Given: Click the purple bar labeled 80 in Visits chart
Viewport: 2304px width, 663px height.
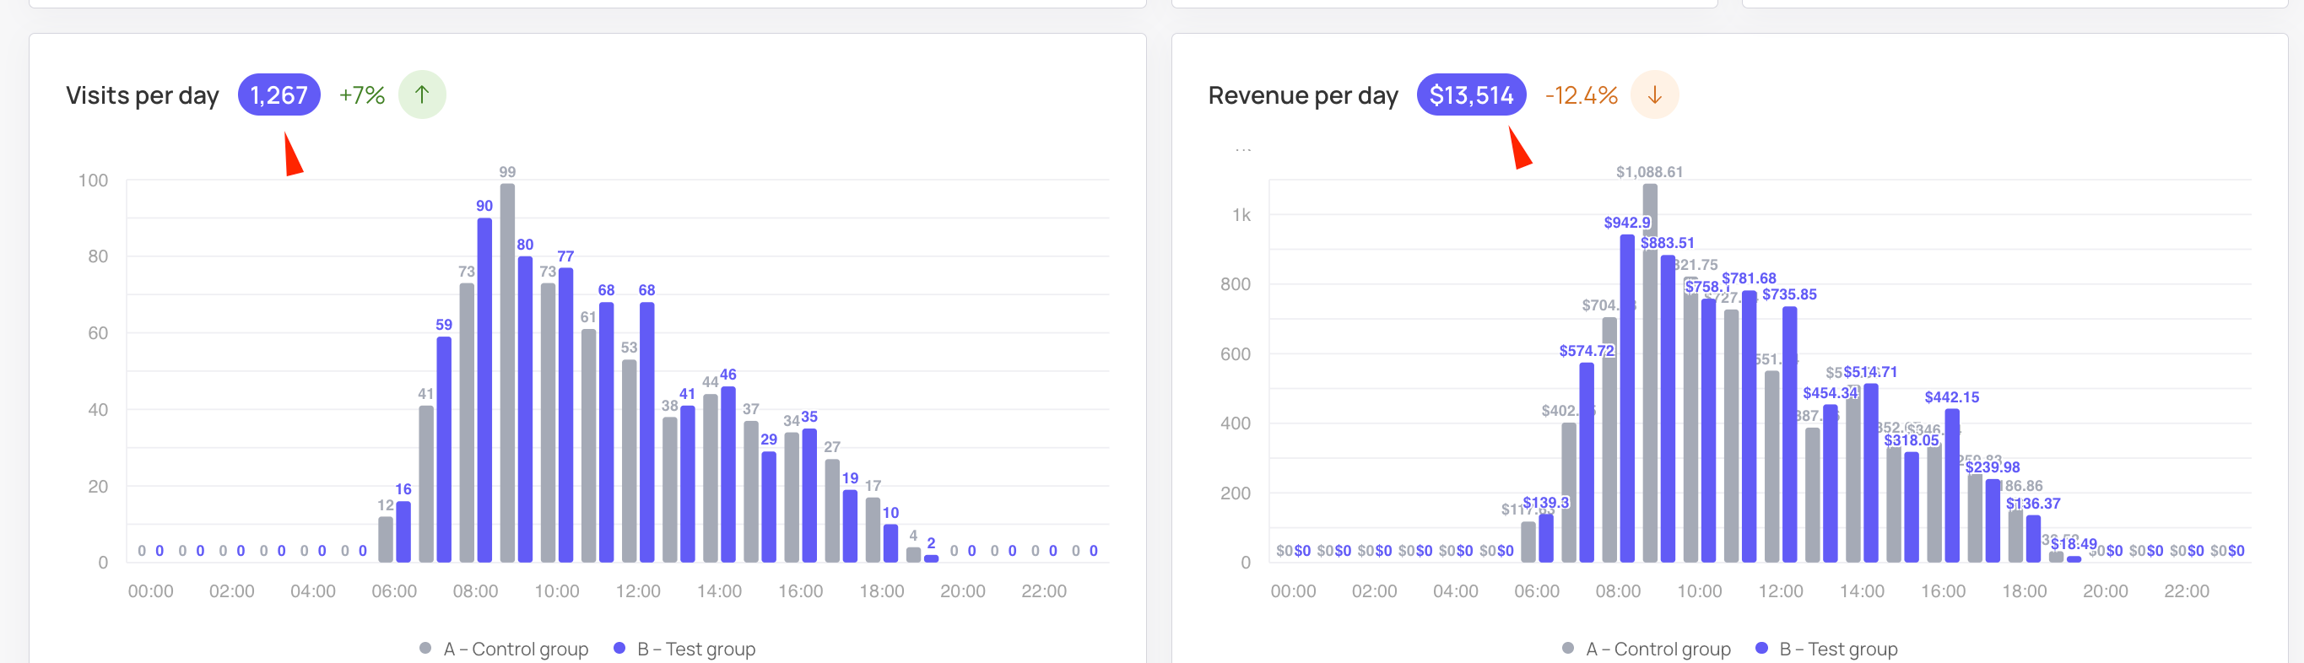Looking at the screenshot, I should (526, 409).
